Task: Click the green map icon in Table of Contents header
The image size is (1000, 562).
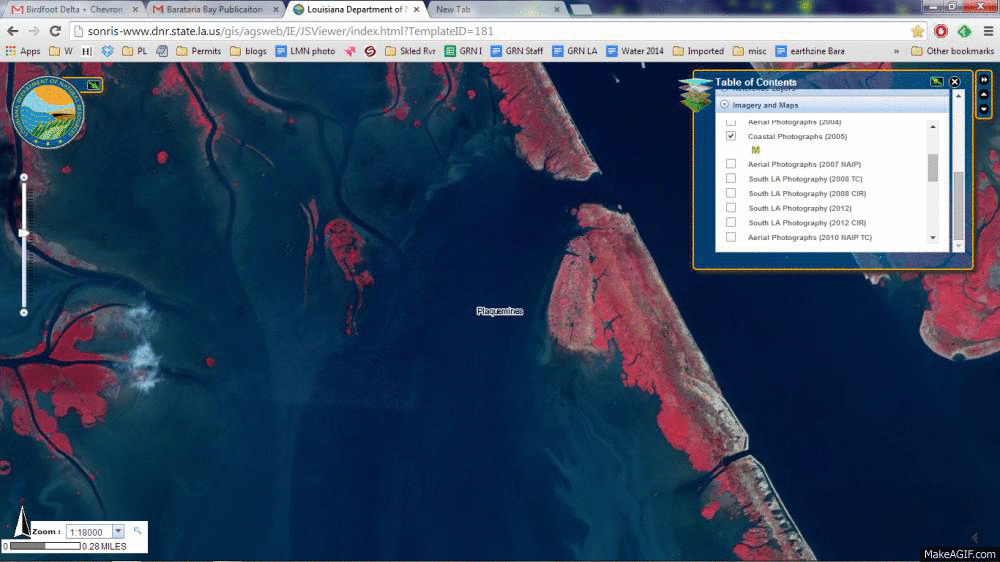Action: click(937, 82)
